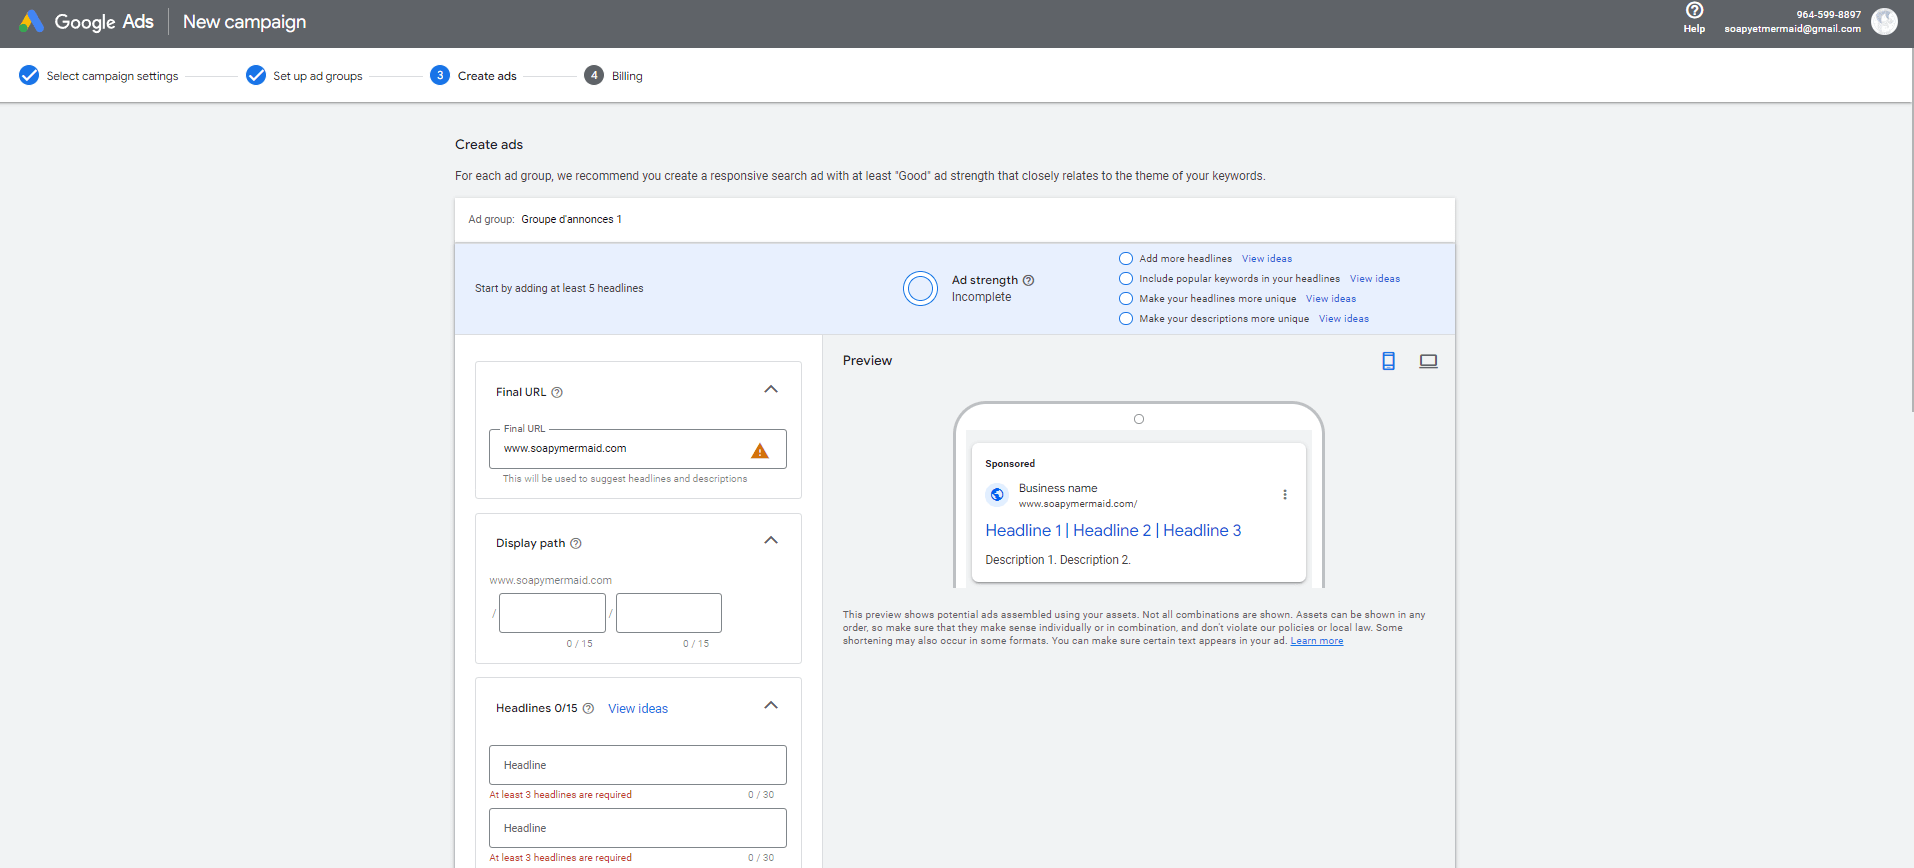Click the first Headline input field
Screen dimensions: 1914x868
[x=638, y=765]
